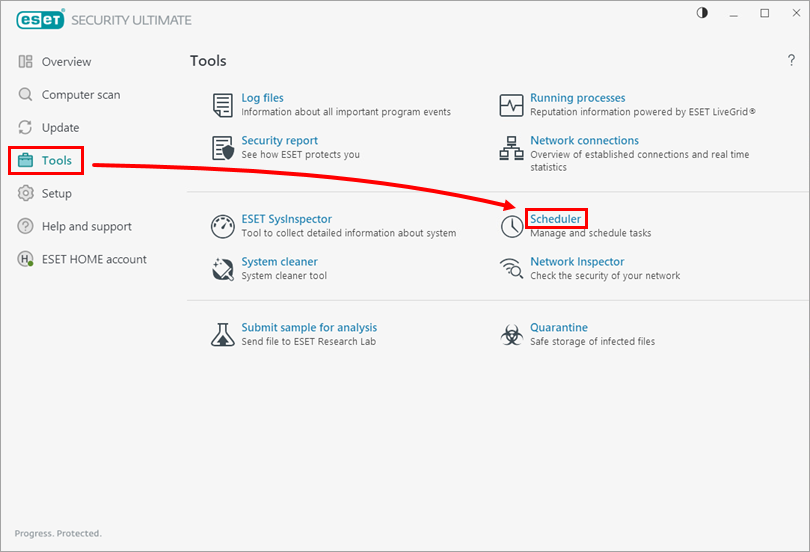
Task: Select Update in the sidebar
Action: point(60,128)
